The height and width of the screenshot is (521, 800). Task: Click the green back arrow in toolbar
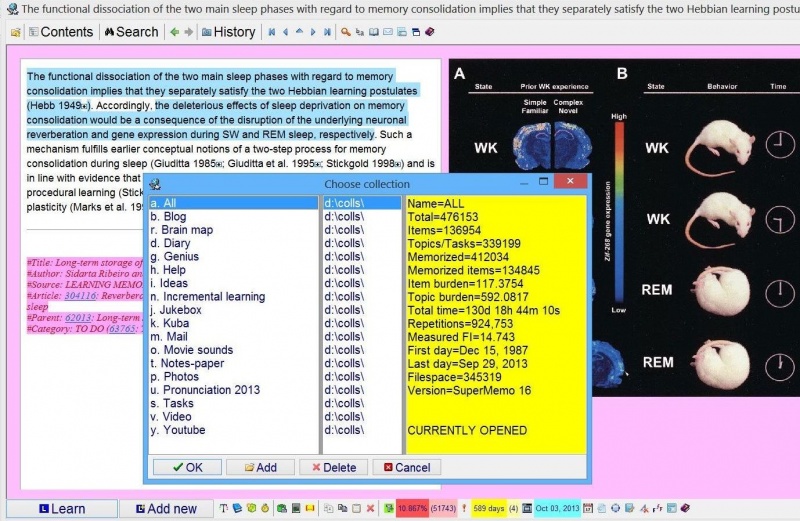[175, 32]
